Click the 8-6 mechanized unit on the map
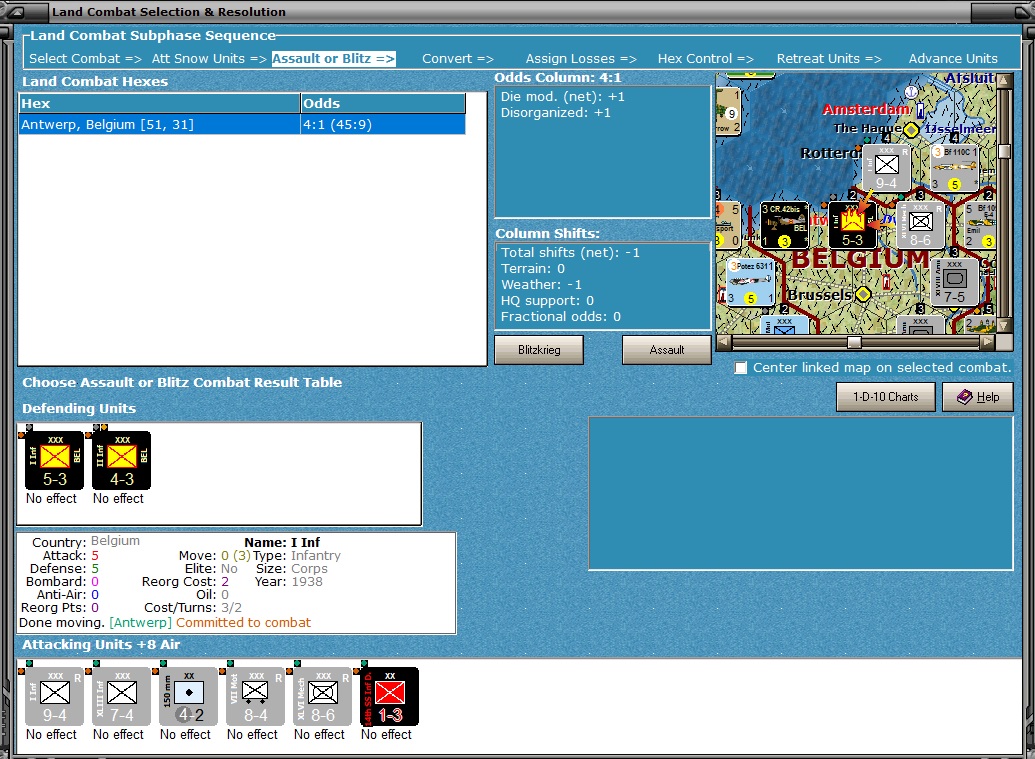1035x759 pixels. pos(920,225)
